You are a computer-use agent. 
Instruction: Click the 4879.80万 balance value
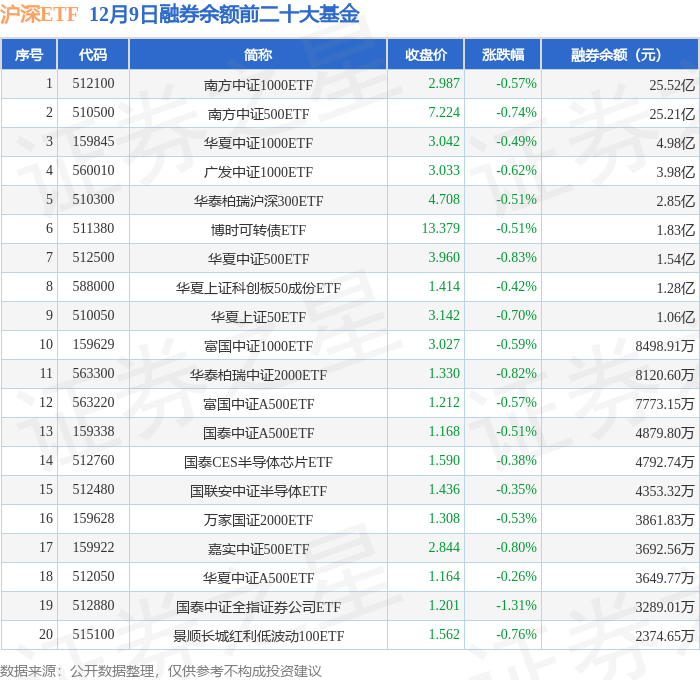[x=665, y=433]
